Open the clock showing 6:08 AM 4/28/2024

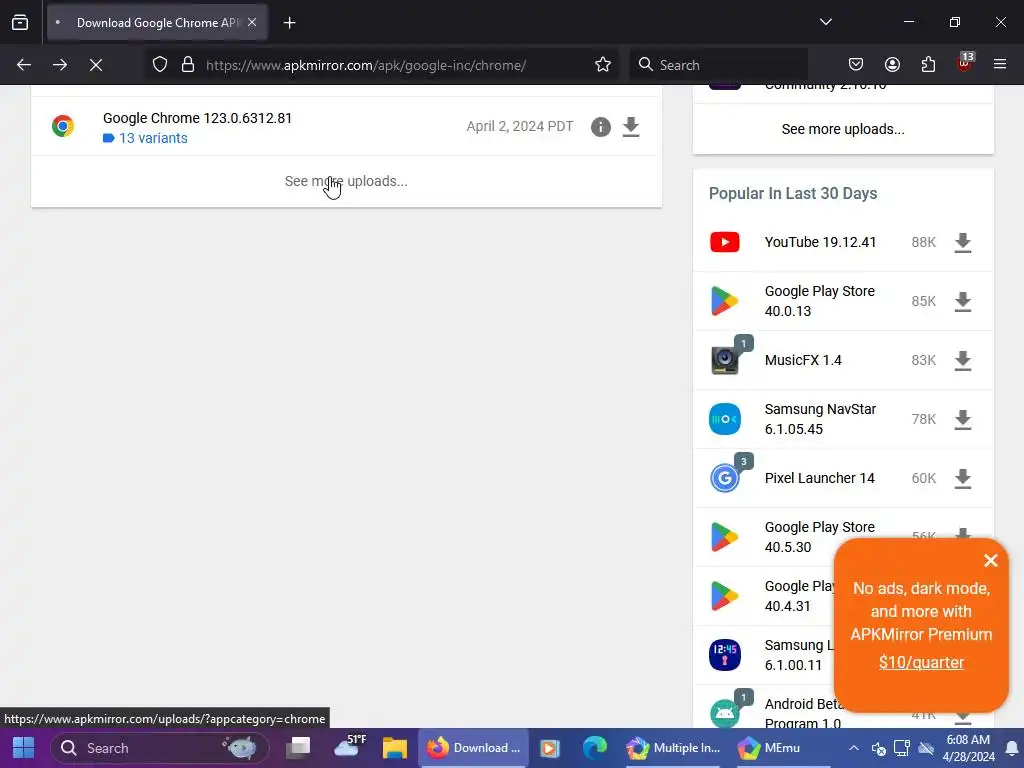tap(968, 748)
